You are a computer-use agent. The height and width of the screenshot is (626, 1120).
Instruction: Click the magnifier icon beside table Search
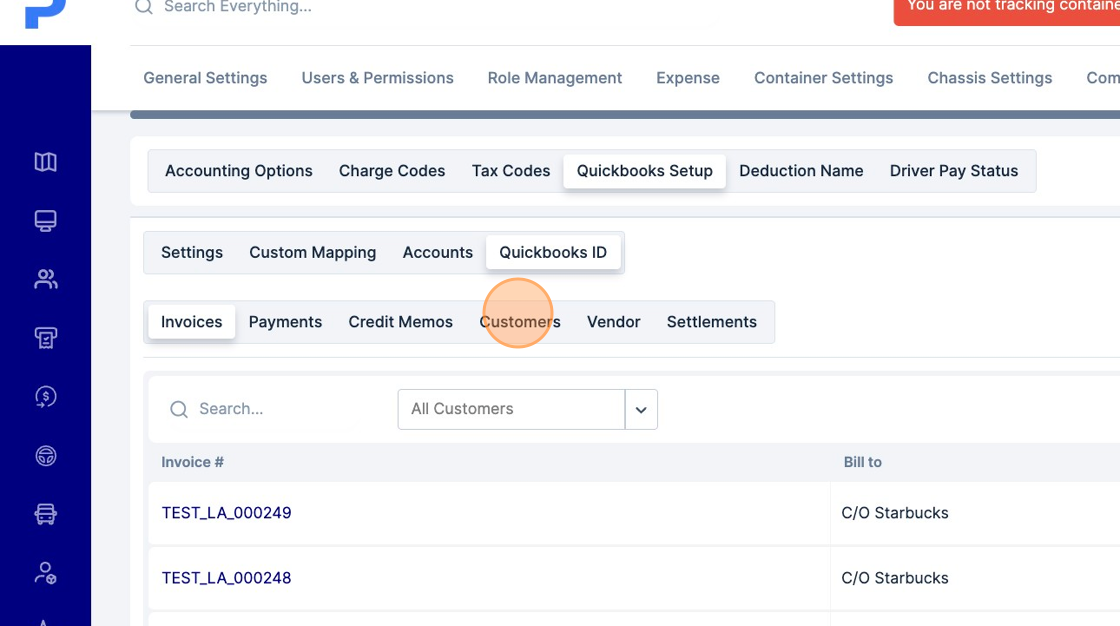tap(179, 409)
